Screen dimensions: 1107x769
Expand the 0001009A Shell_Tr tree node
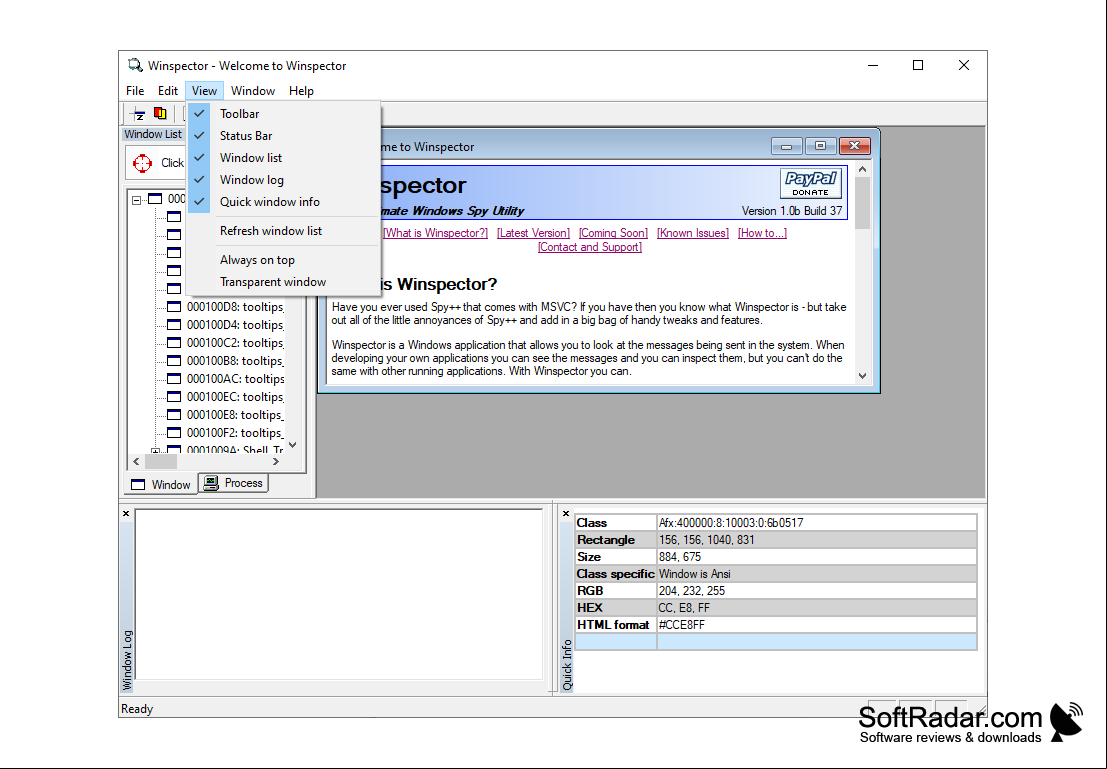[x=155, y=451]
